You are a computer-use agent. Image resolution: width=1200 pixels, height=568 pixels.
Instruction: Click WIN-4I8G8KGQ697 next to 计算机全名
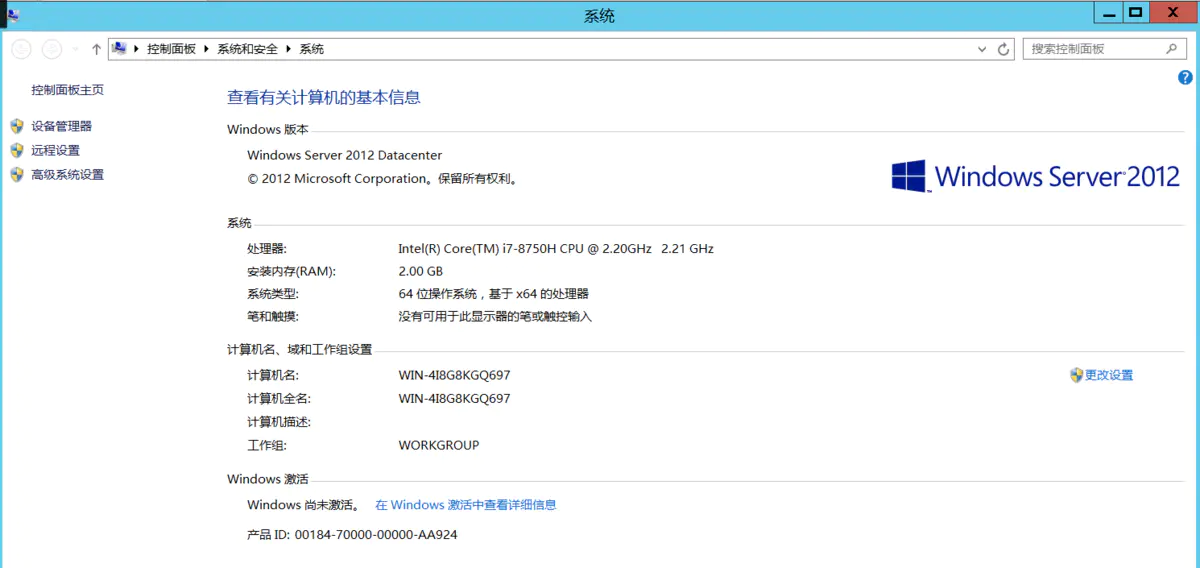click(454, 398)
